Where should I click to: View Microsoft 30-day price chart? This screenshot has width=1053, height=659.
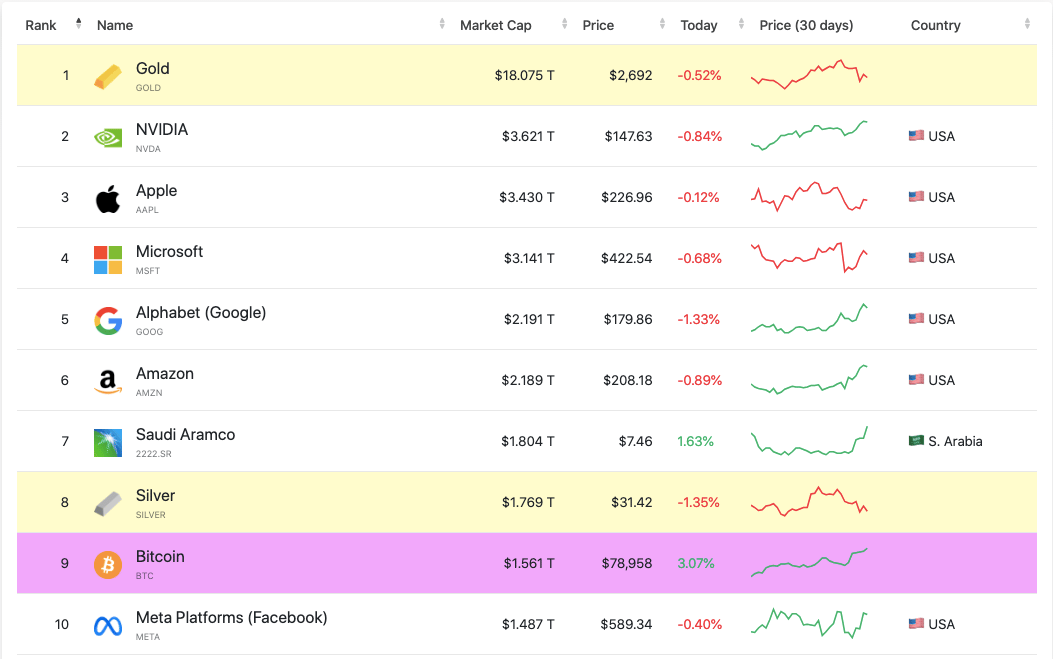(x=809, y=257)
